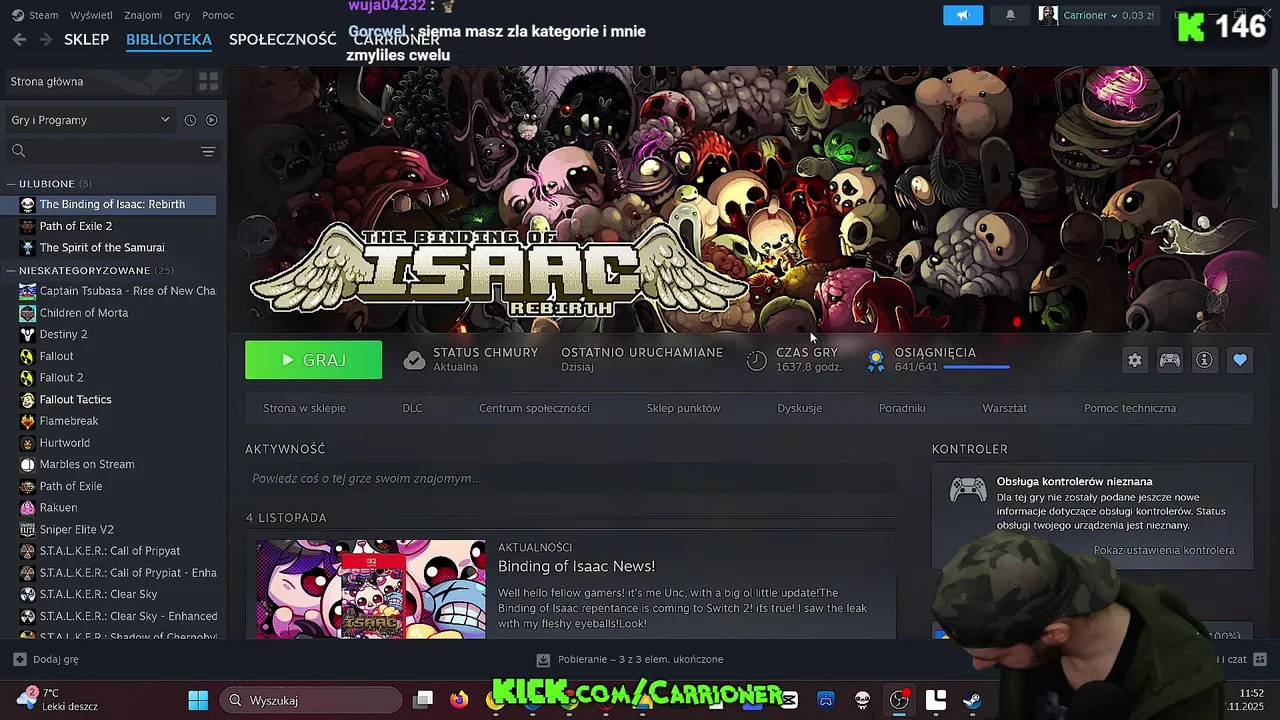1280x720 pixels.
Task: Show game info icon
Action: (1204, 360)
